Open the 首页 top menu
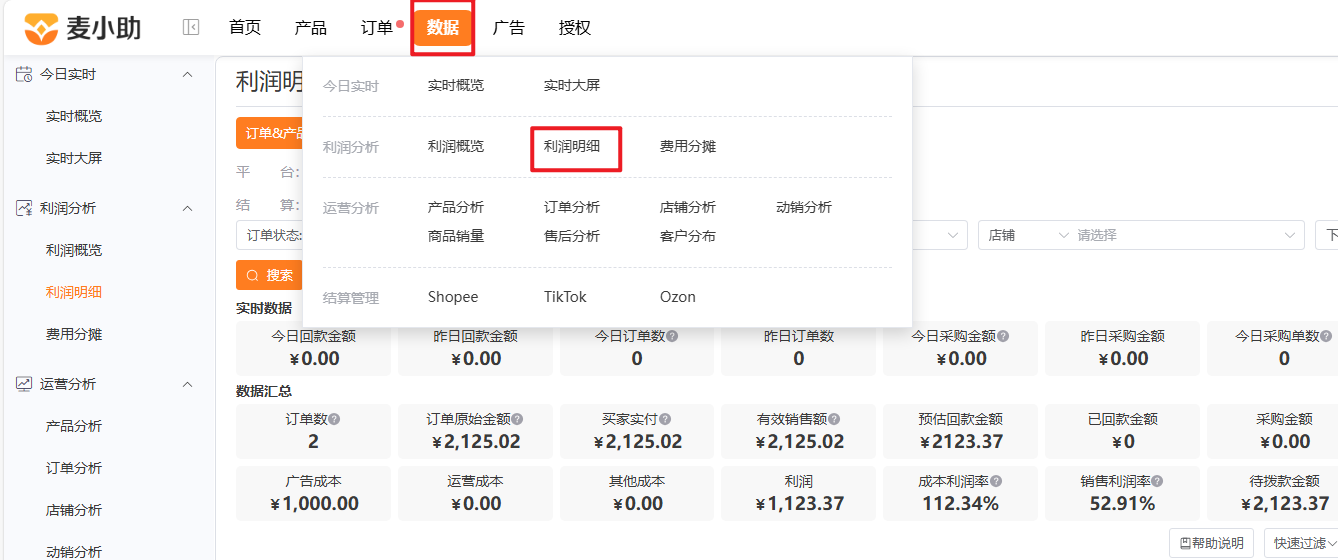The image size is (1338, 560). 245,28
